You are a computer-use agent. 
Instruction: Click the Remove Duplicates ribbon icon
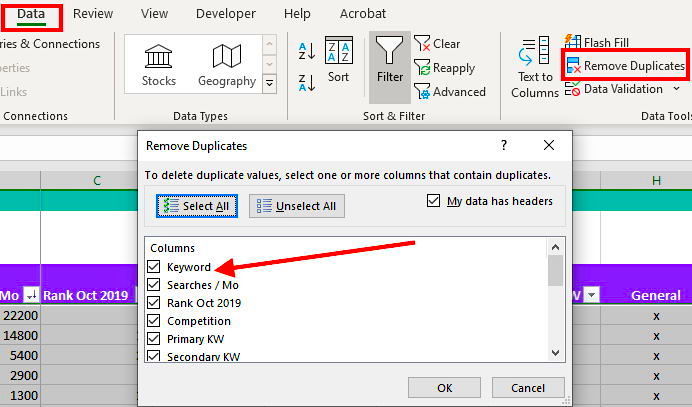point(573,66)
